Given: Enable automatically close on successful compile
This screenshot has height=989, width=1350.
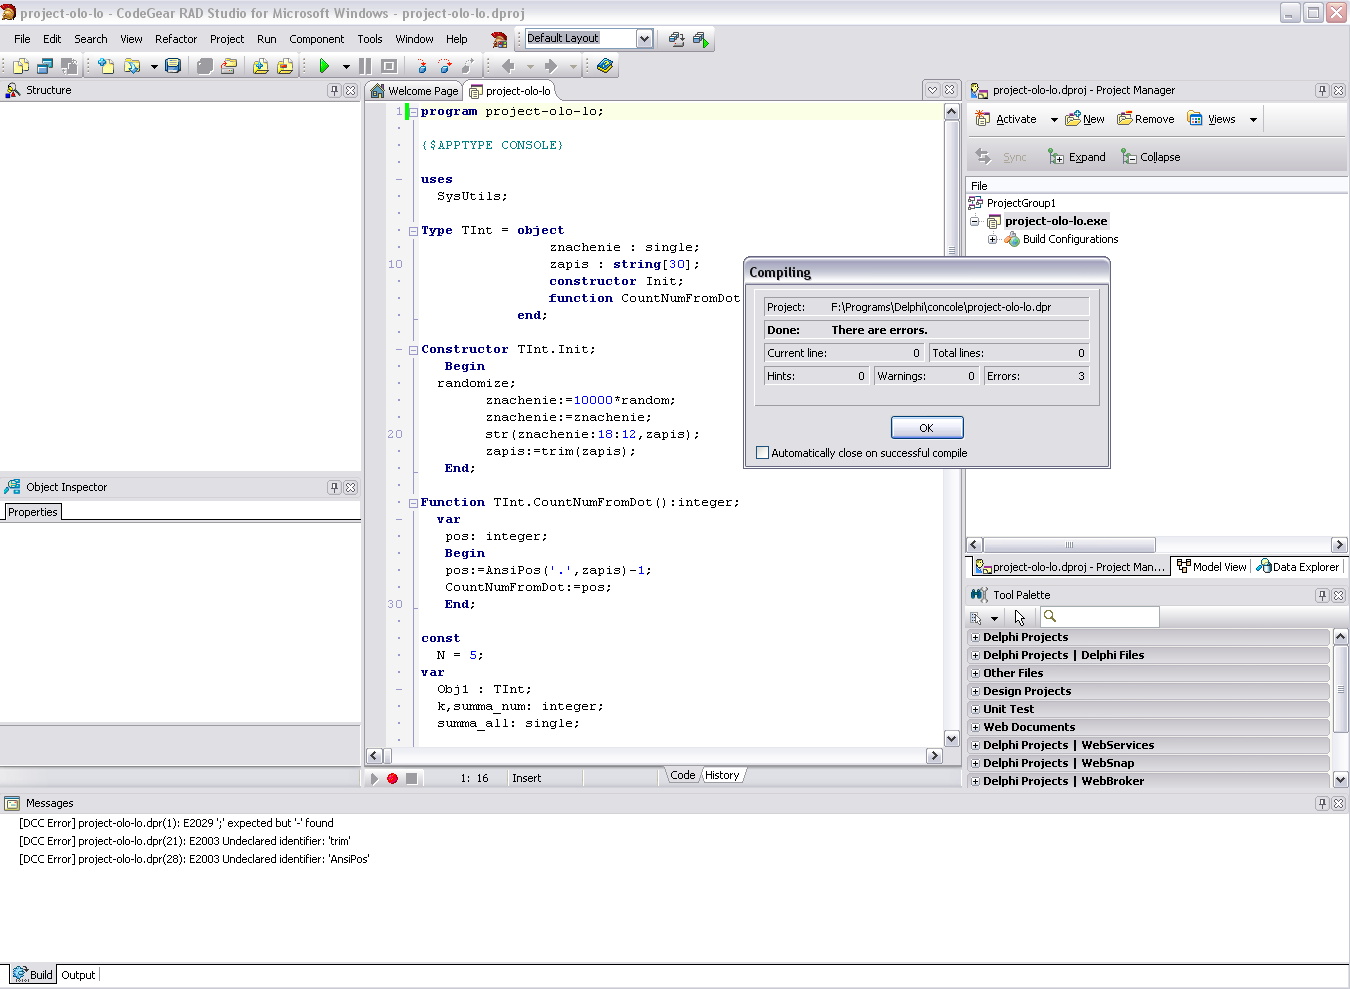Looking at the screenshot, I should 763,453.
